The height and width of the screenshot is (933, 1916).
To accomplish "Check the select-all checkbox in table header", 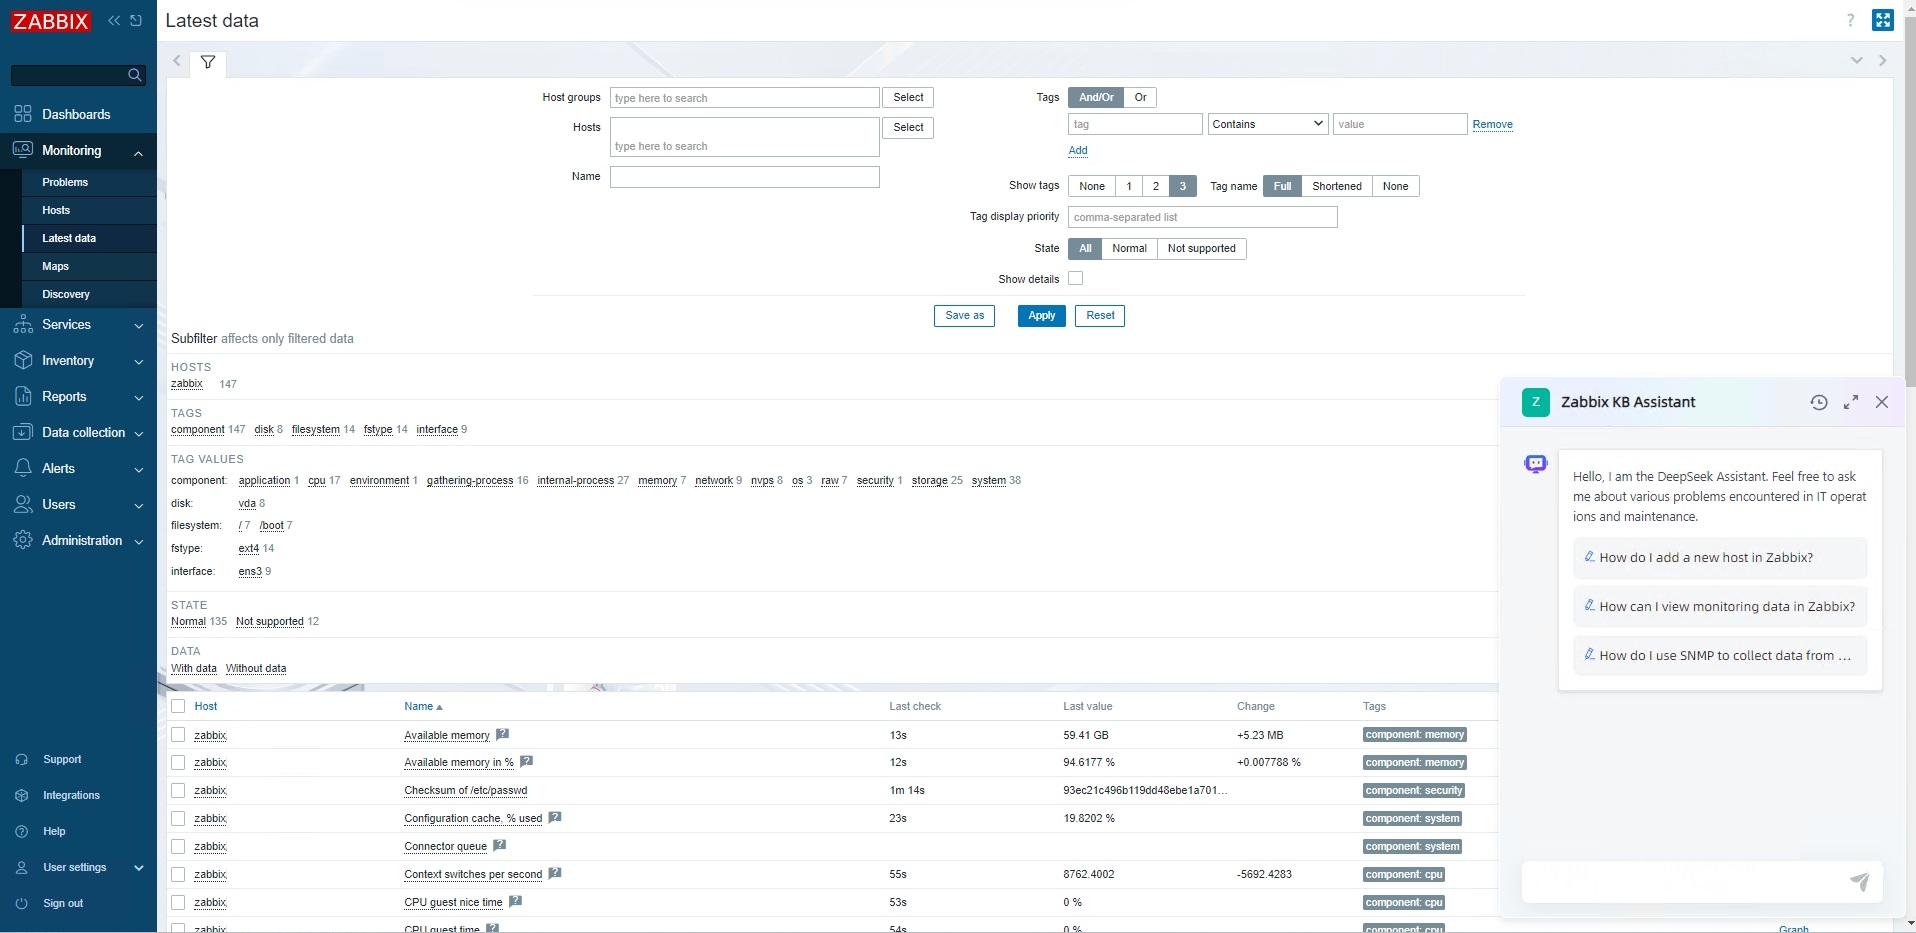I will click(x=178, y=706).
